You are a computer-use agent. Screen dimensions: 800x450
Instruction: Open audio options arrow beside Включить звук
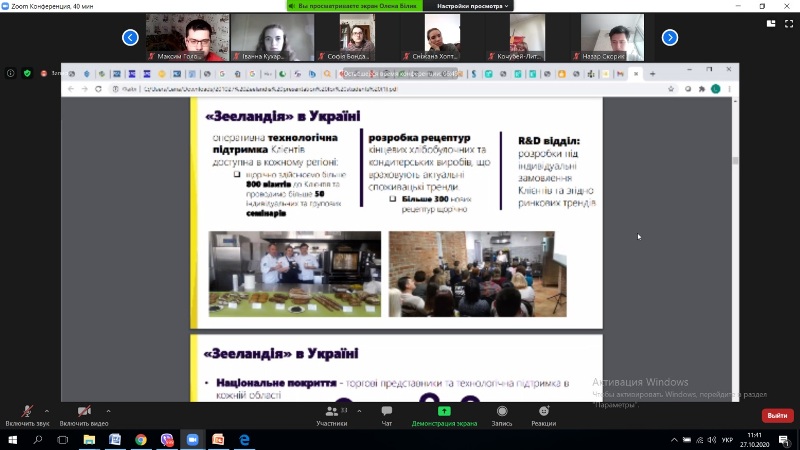click(46, 411)
